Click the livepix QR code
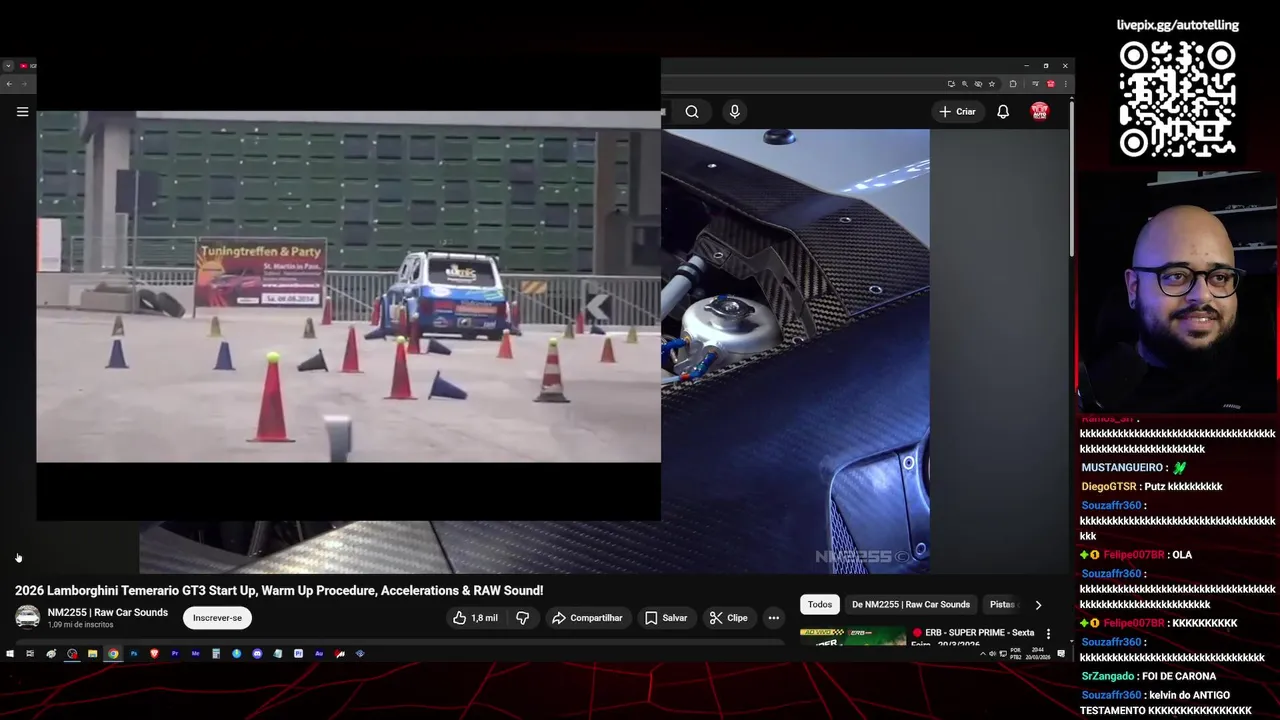 tap(1178, 98)
